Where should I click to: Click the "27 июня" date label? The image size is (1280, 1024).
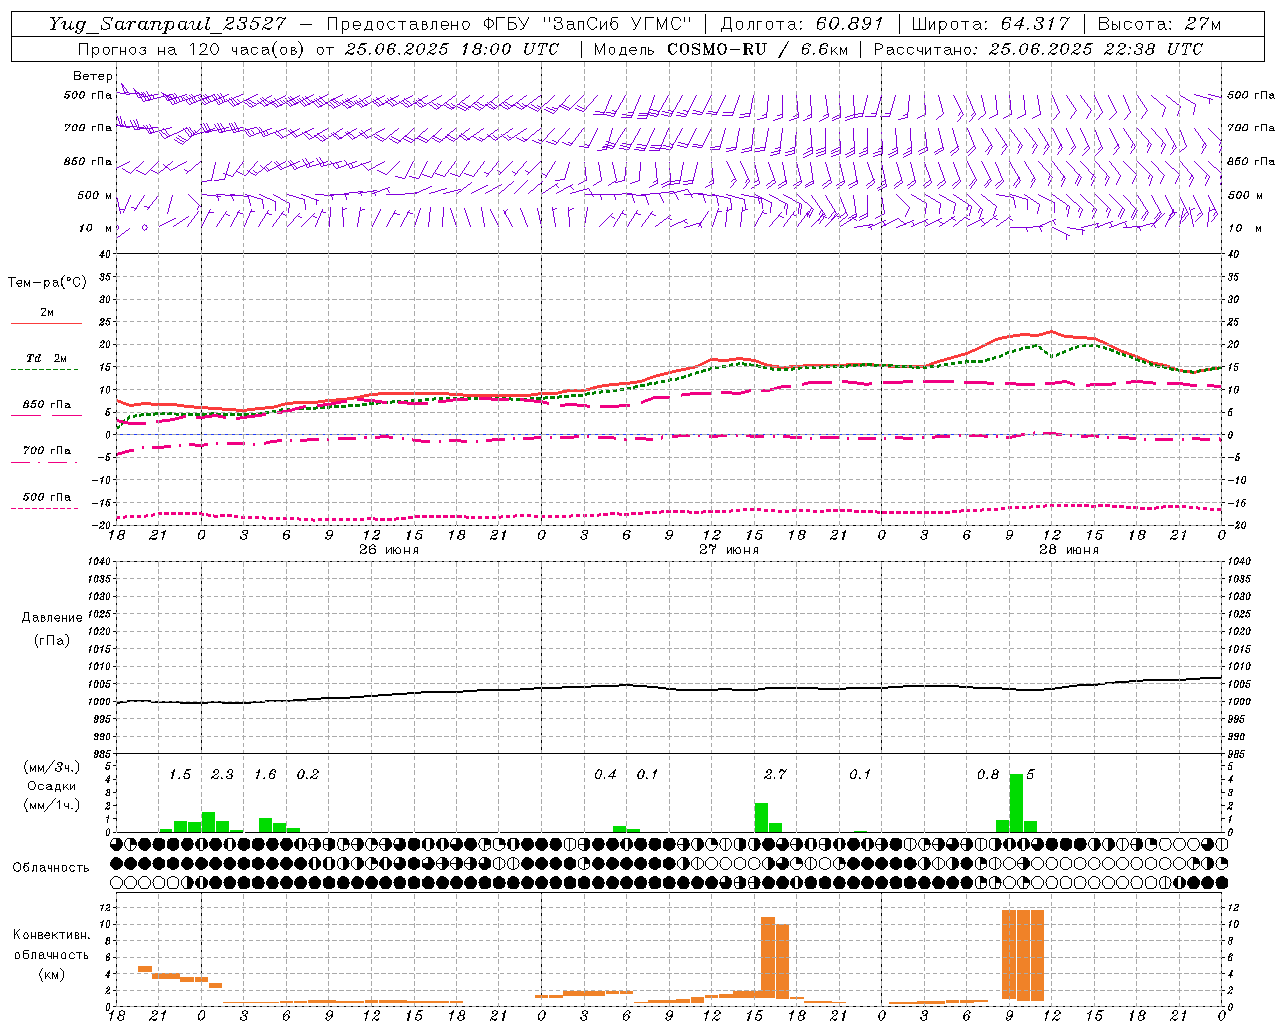(729, 549)
